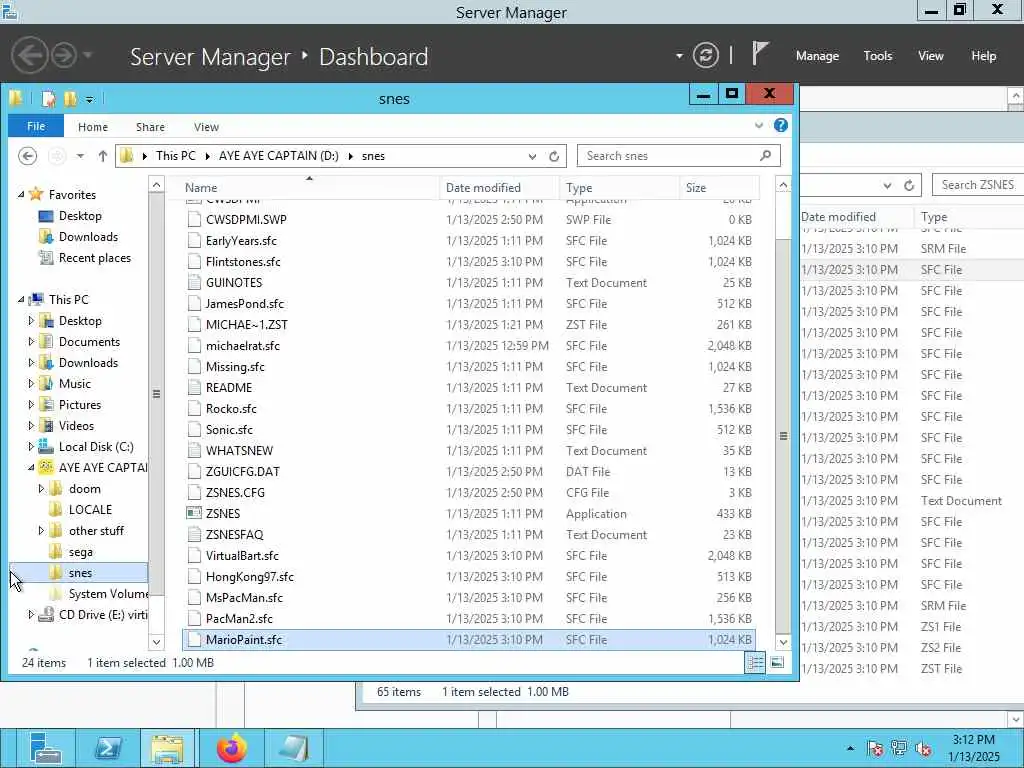The height and width of the screenshot is (768, 1024).
Task: Sort by Date modified column in snes window
Action: click(500, 187)
